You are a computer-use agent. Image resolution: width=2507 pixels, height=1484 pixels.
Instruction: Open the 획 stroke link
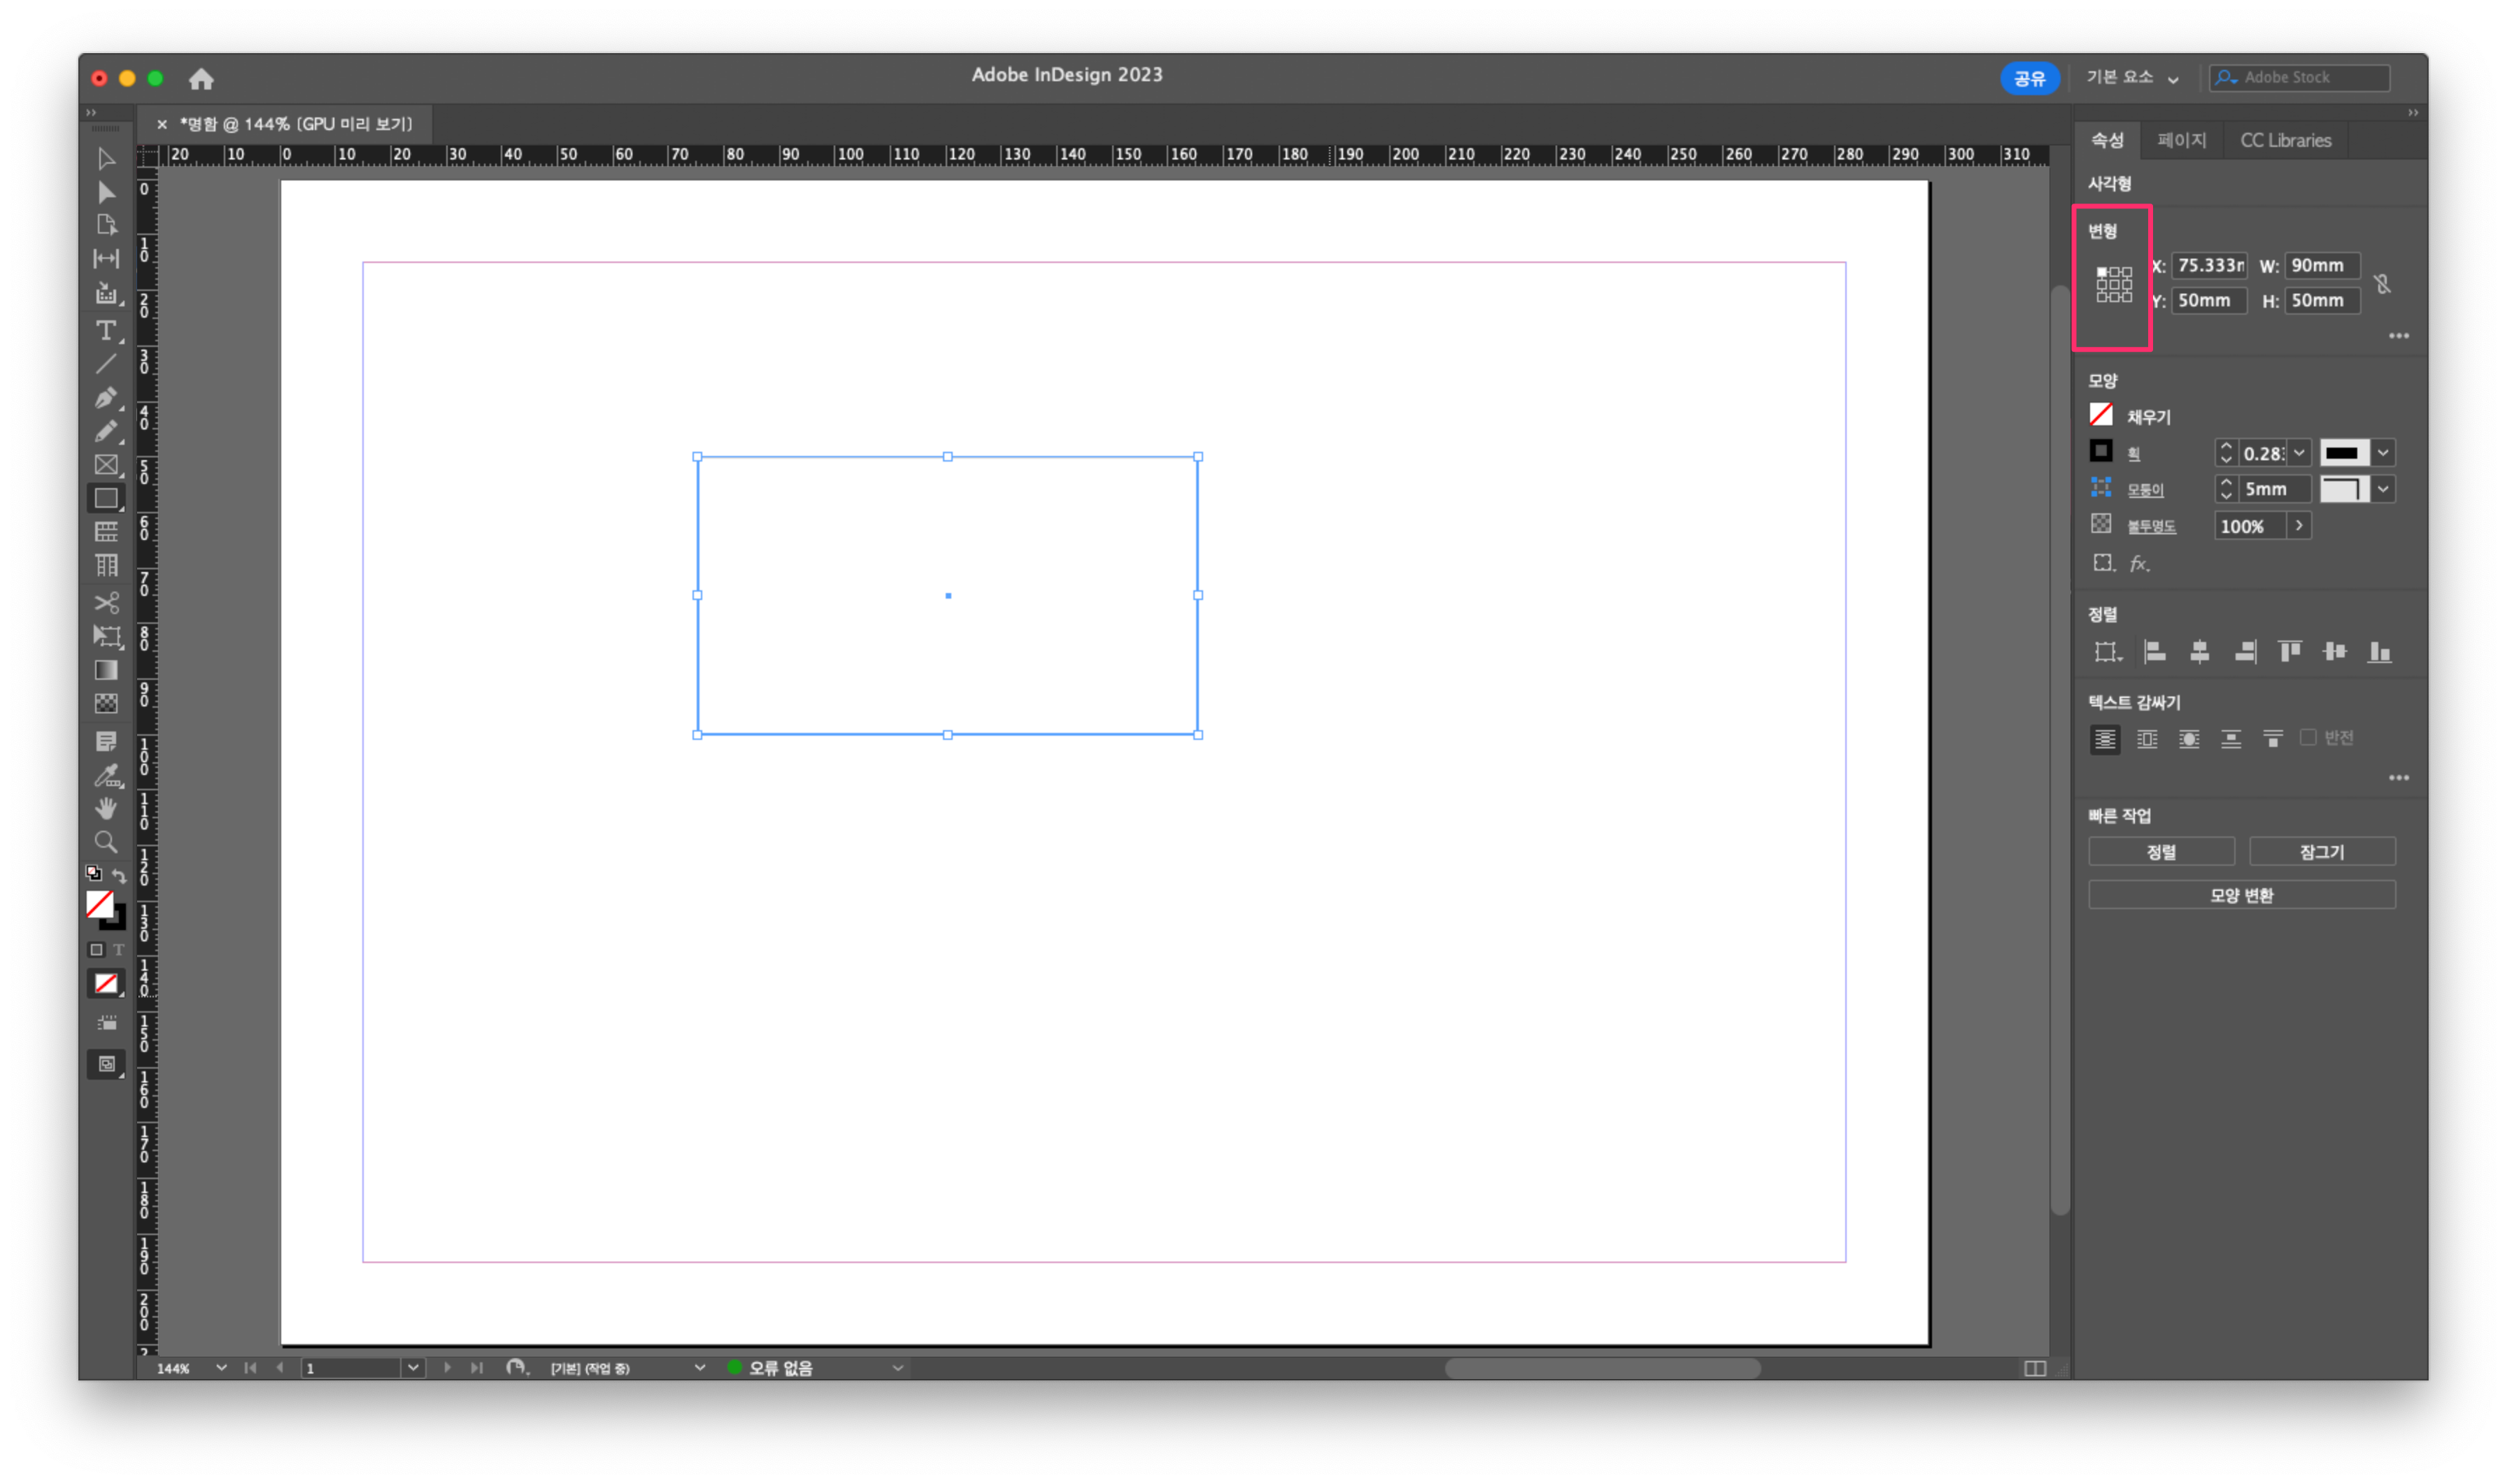tap(2134, 454)
